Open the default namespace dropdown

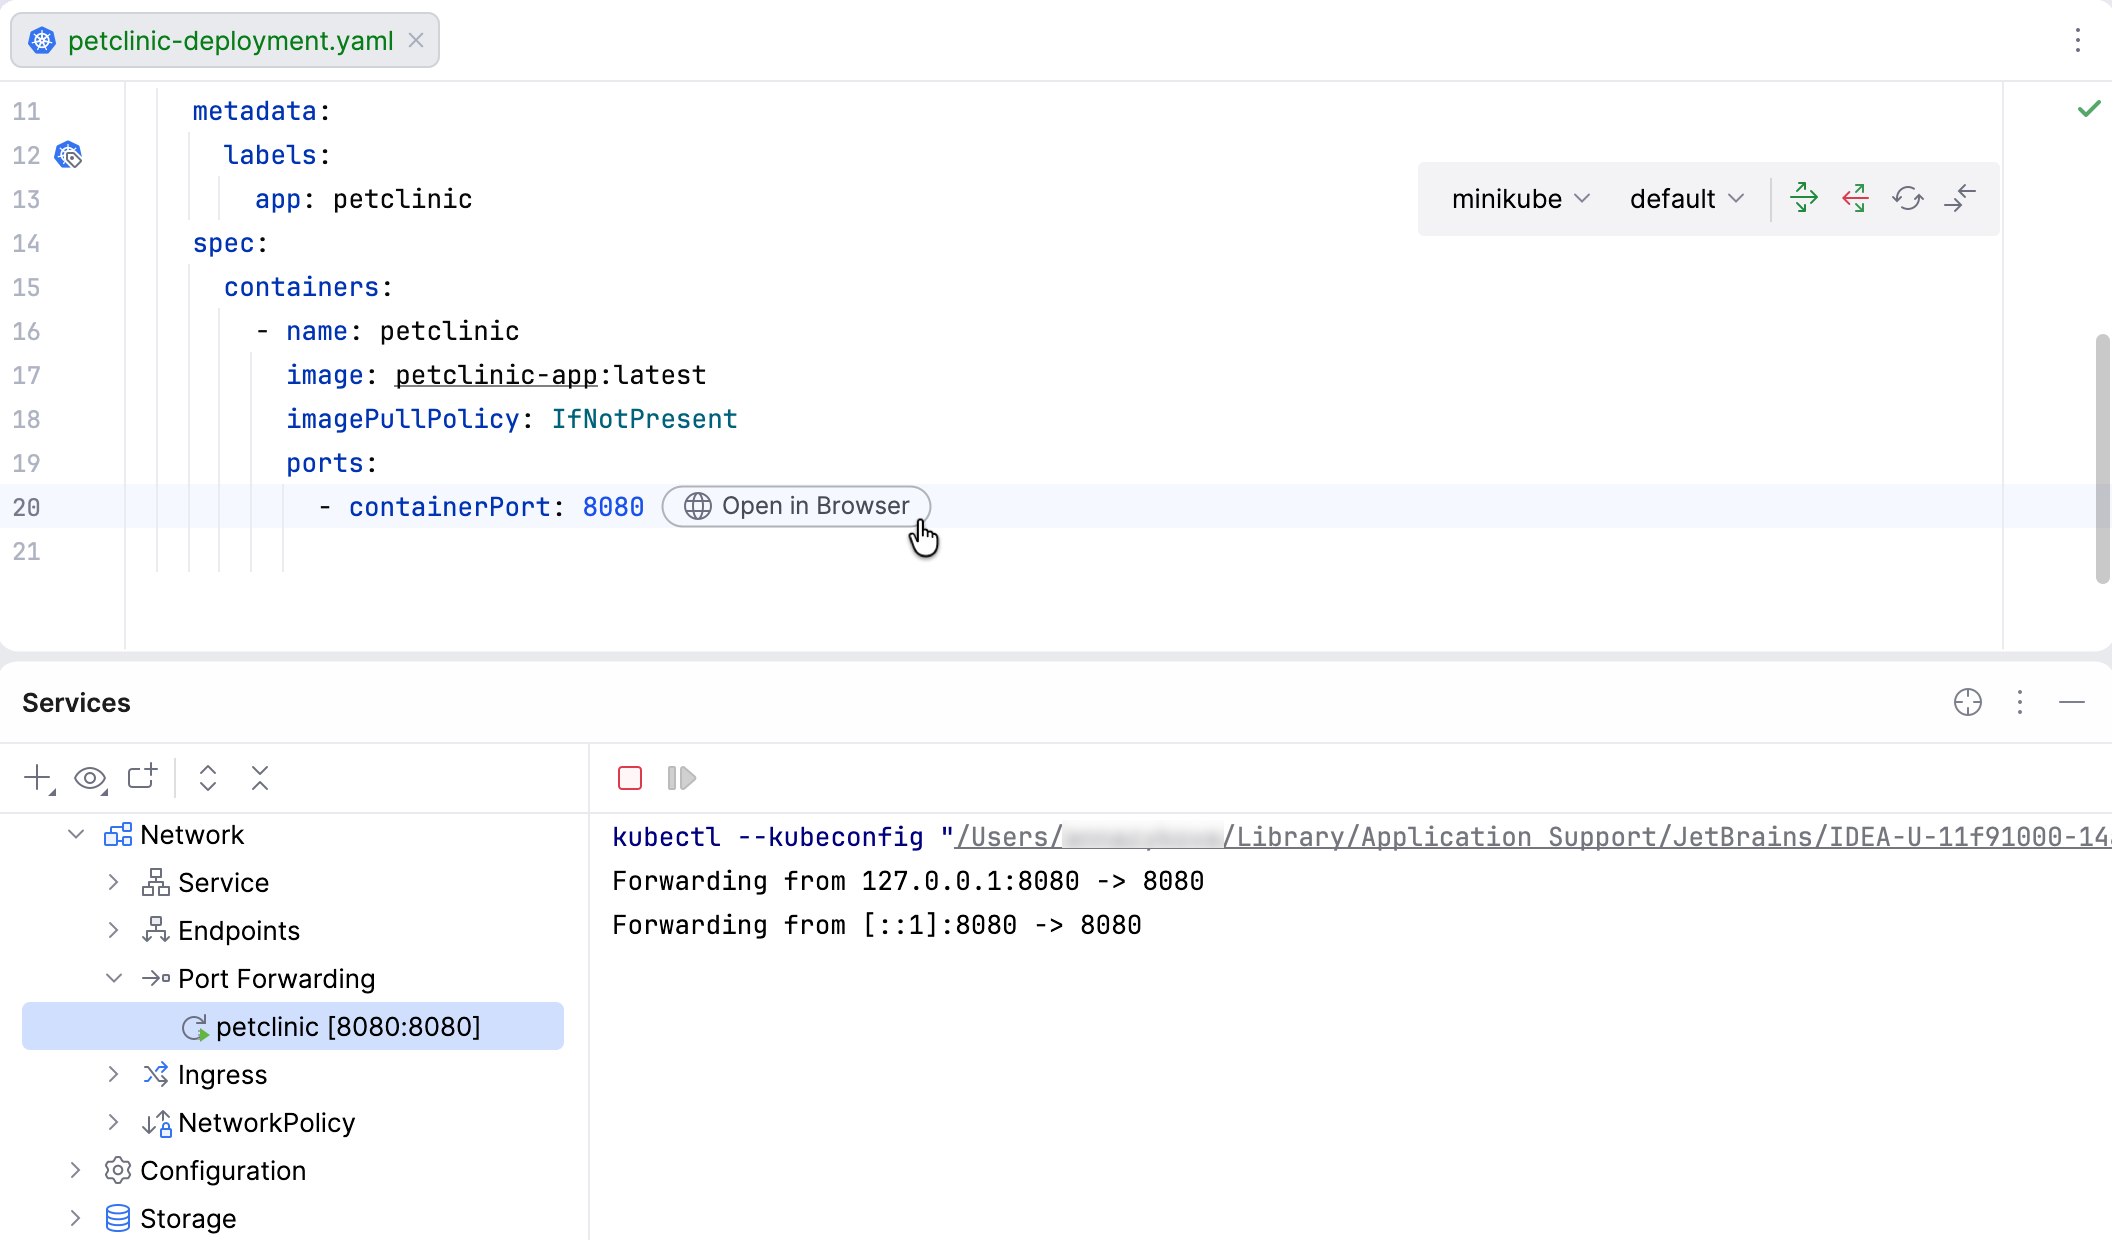coord(1686,199)
